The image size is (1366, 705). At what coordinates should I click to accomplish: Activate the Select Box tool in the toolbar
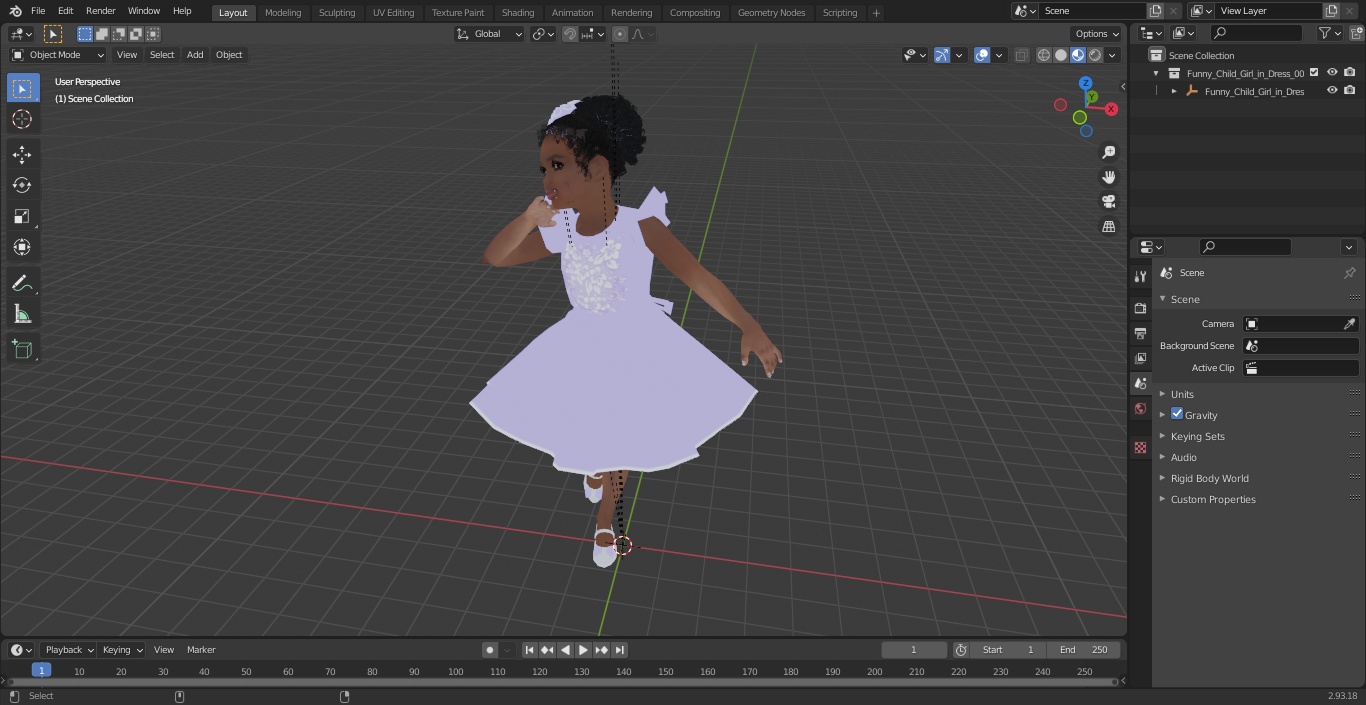pos(22,88)
